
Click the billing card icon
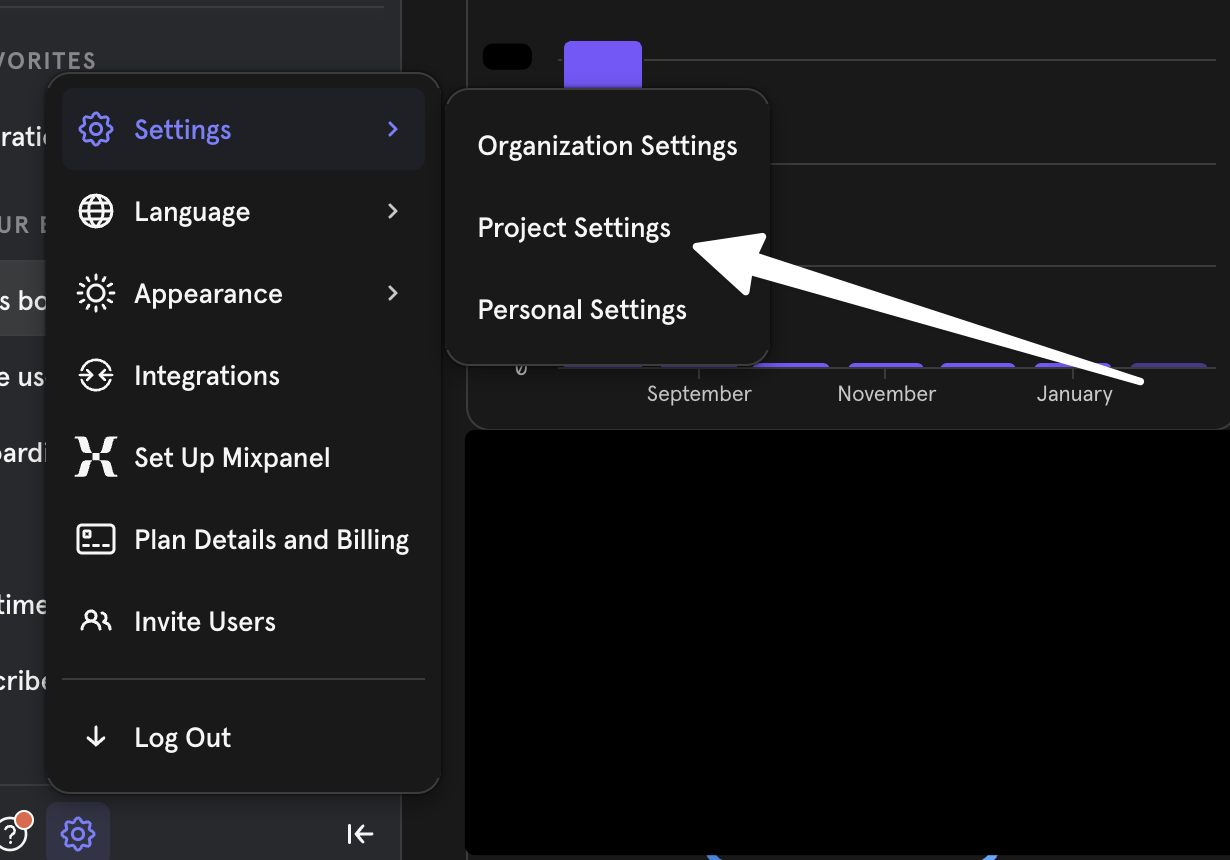(96, 540)
